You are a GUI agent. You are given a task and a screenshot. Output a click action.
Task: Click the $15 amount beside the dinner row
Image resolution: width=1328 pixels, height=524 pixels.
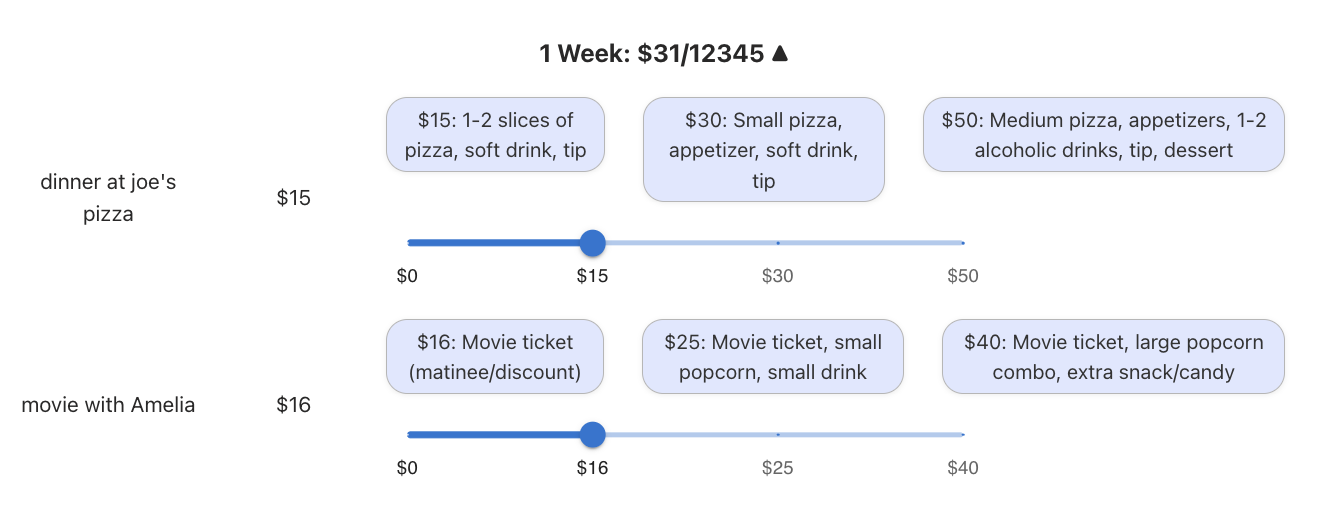tap(294, 198)
